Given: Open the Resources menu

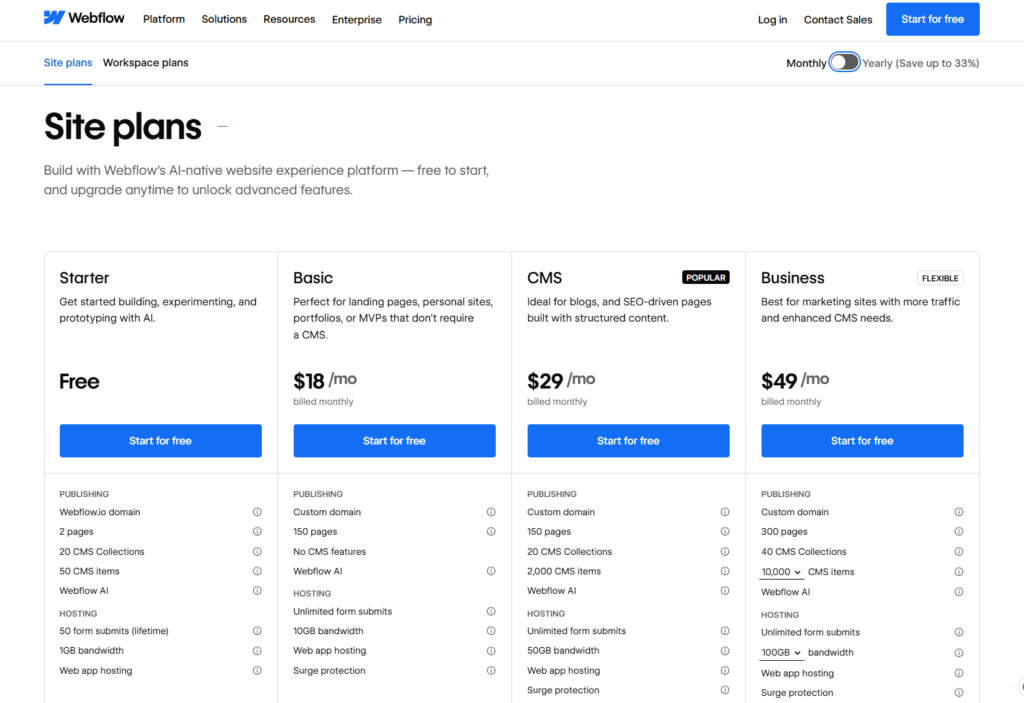Looking at the screenshot, I should coord(289,20).
